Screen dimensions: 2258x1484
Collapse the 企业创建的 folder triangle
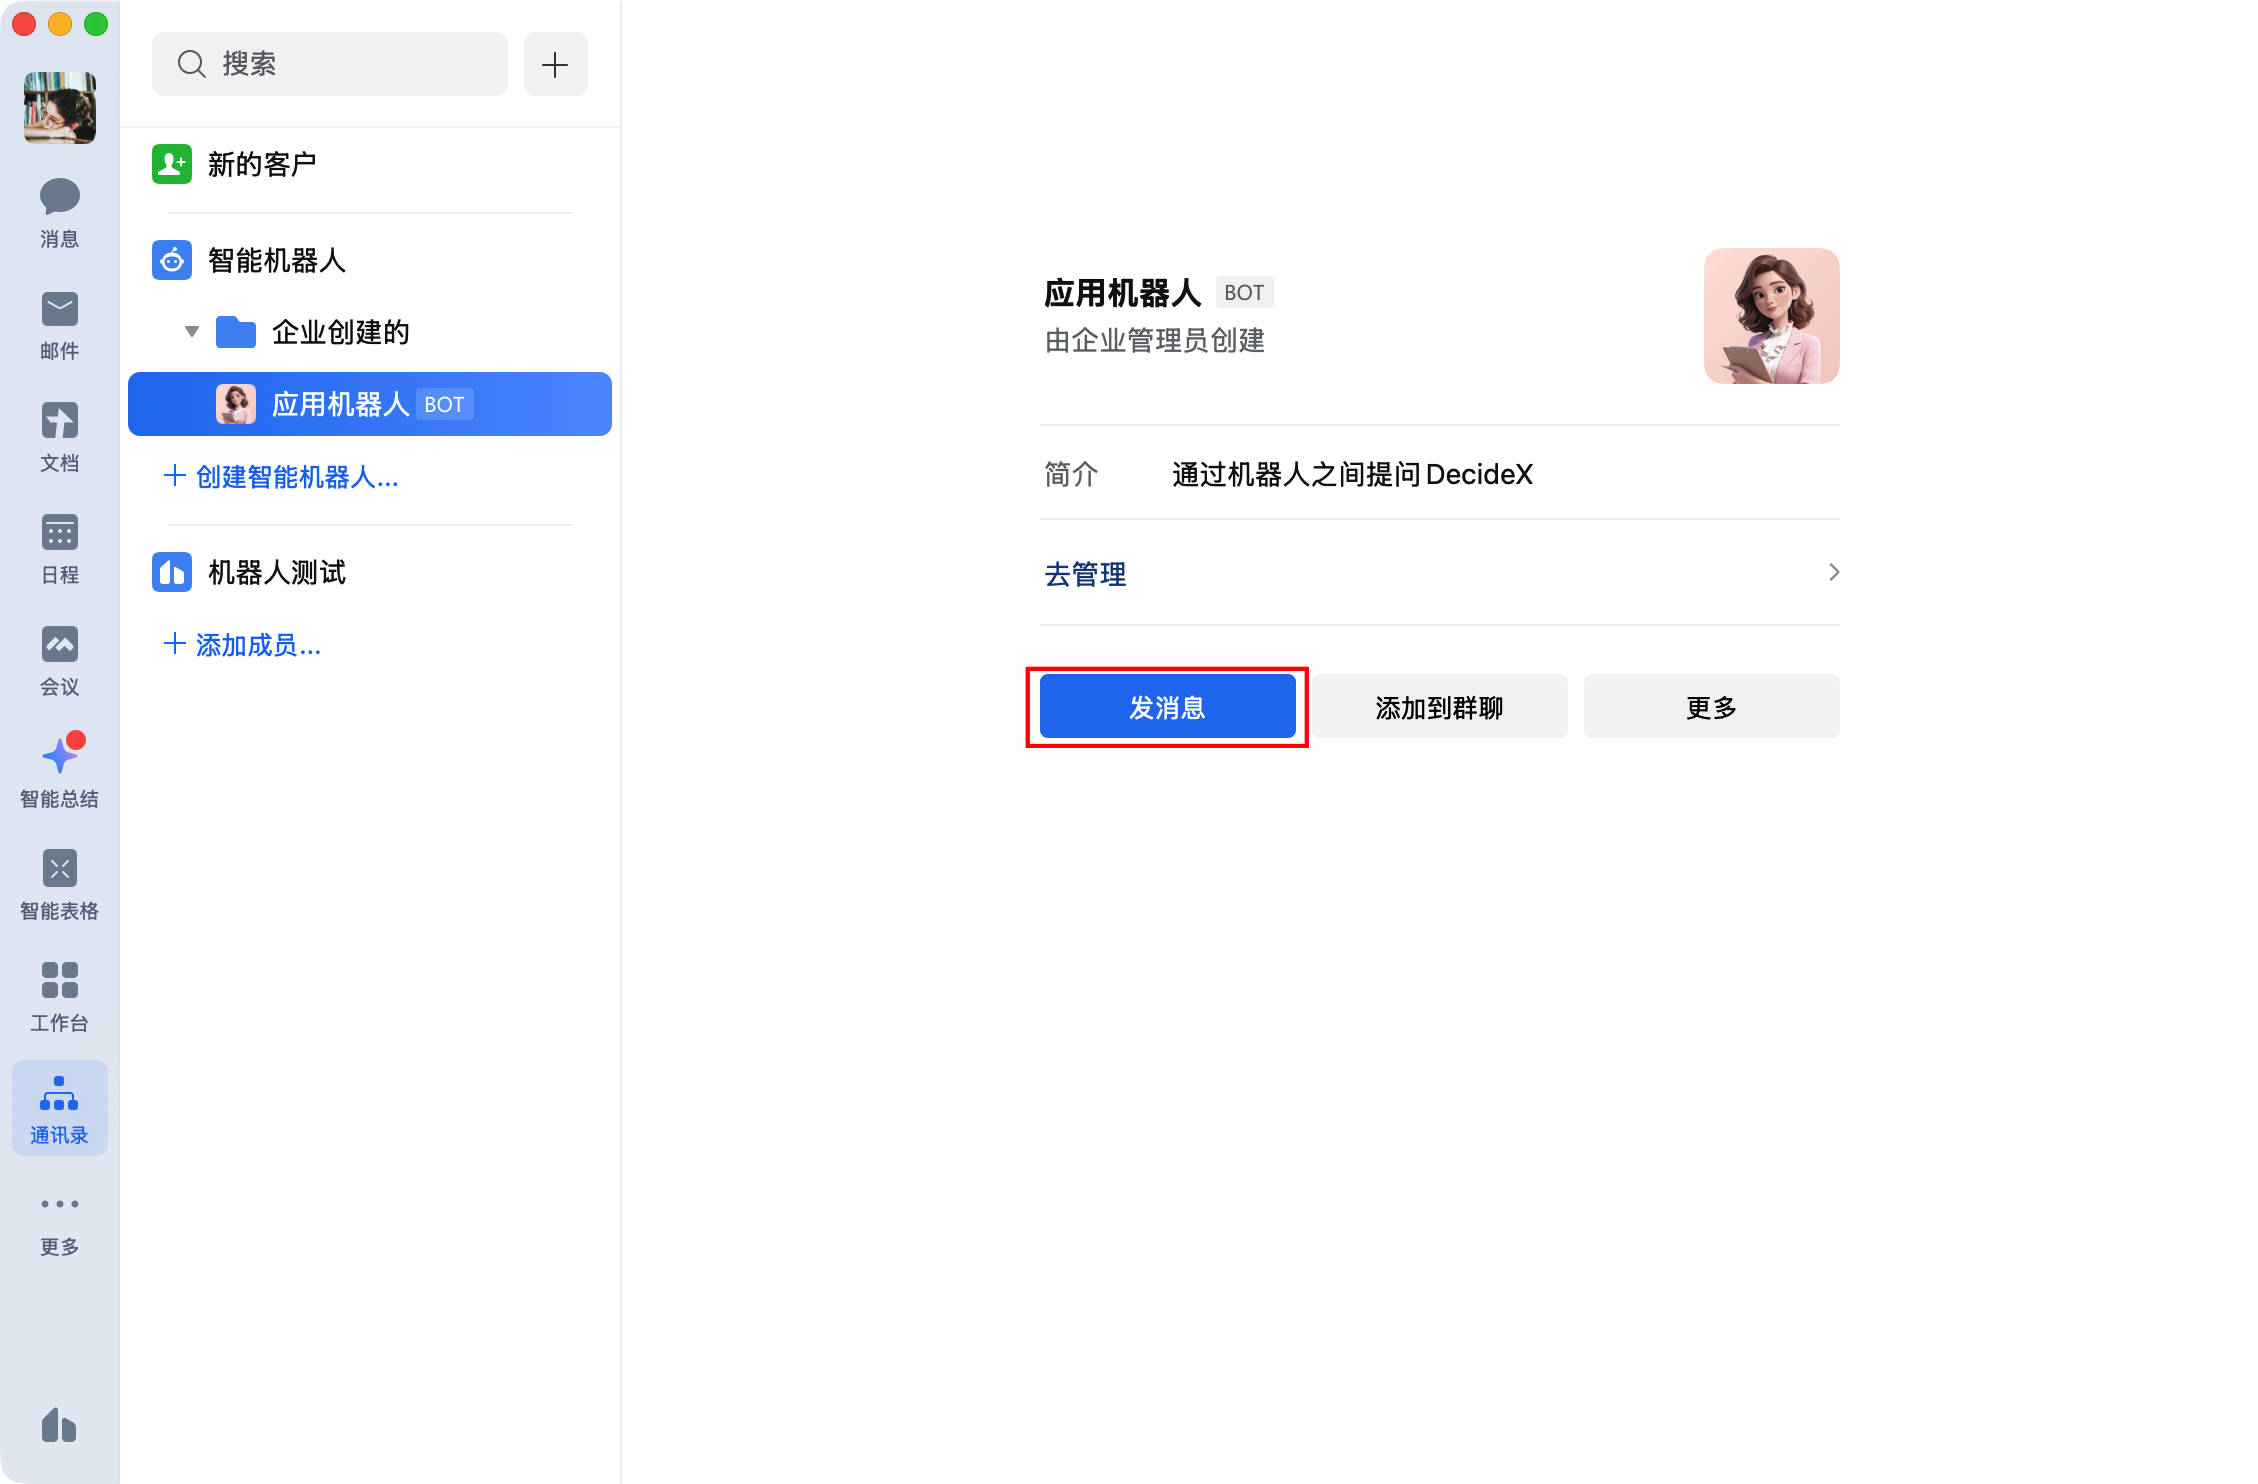[192, 332]
